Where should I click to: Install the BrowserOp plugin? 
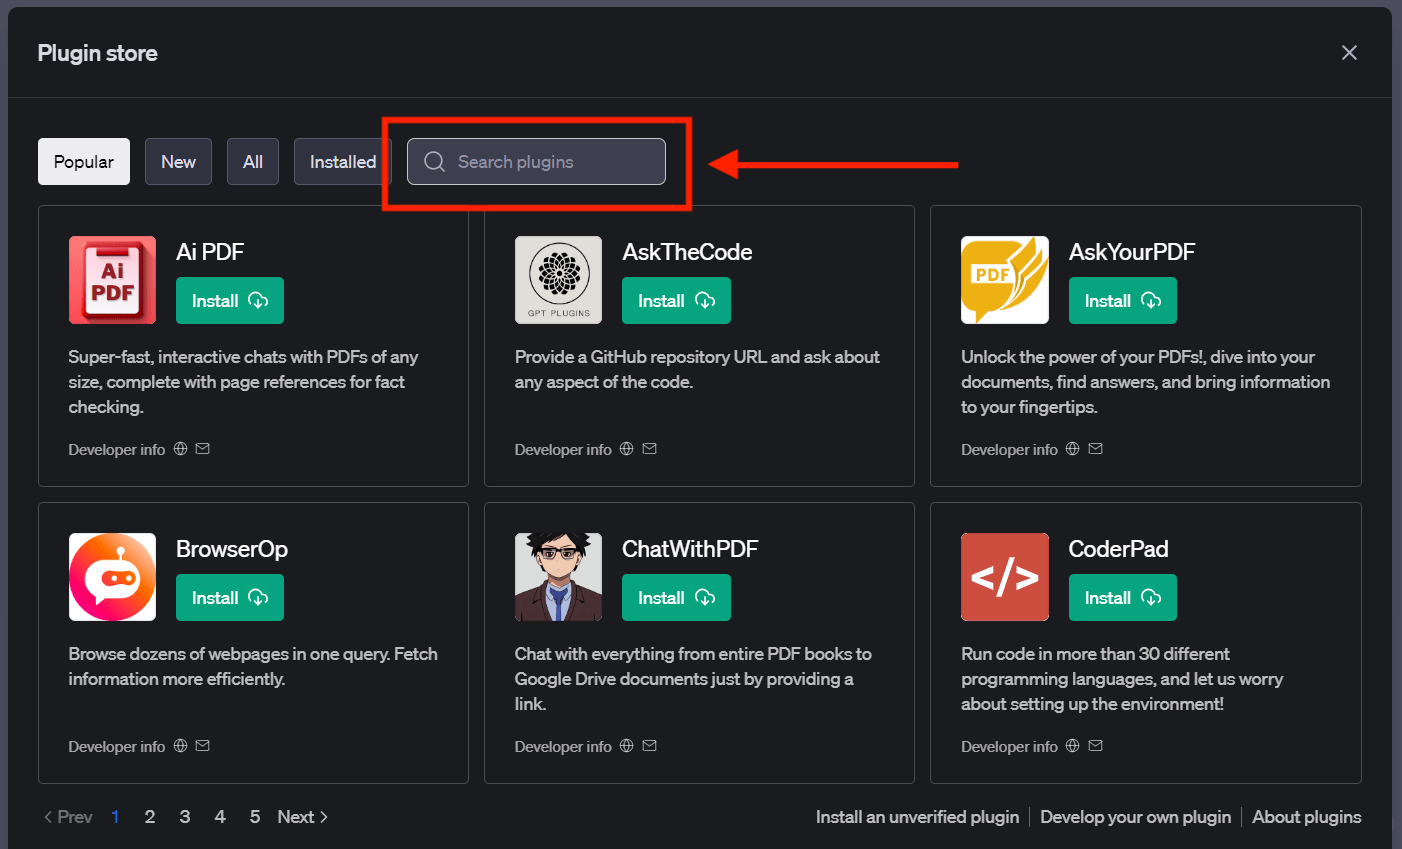click(230, 598)
